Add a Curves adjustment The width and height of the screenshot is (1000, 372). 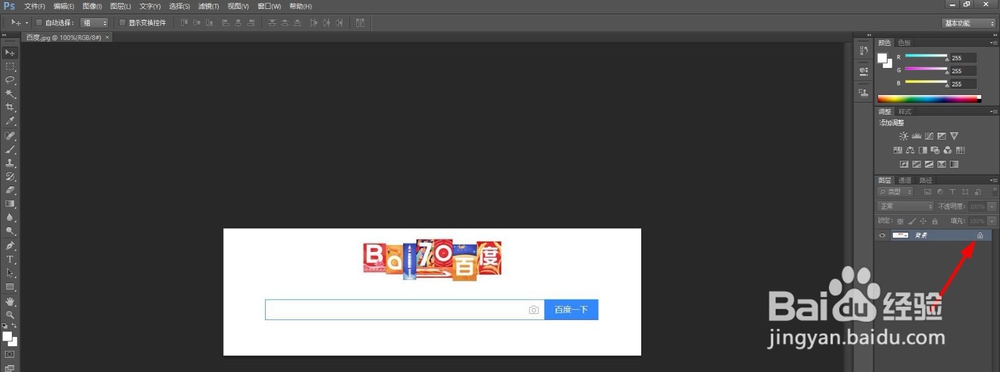(929, 136)
